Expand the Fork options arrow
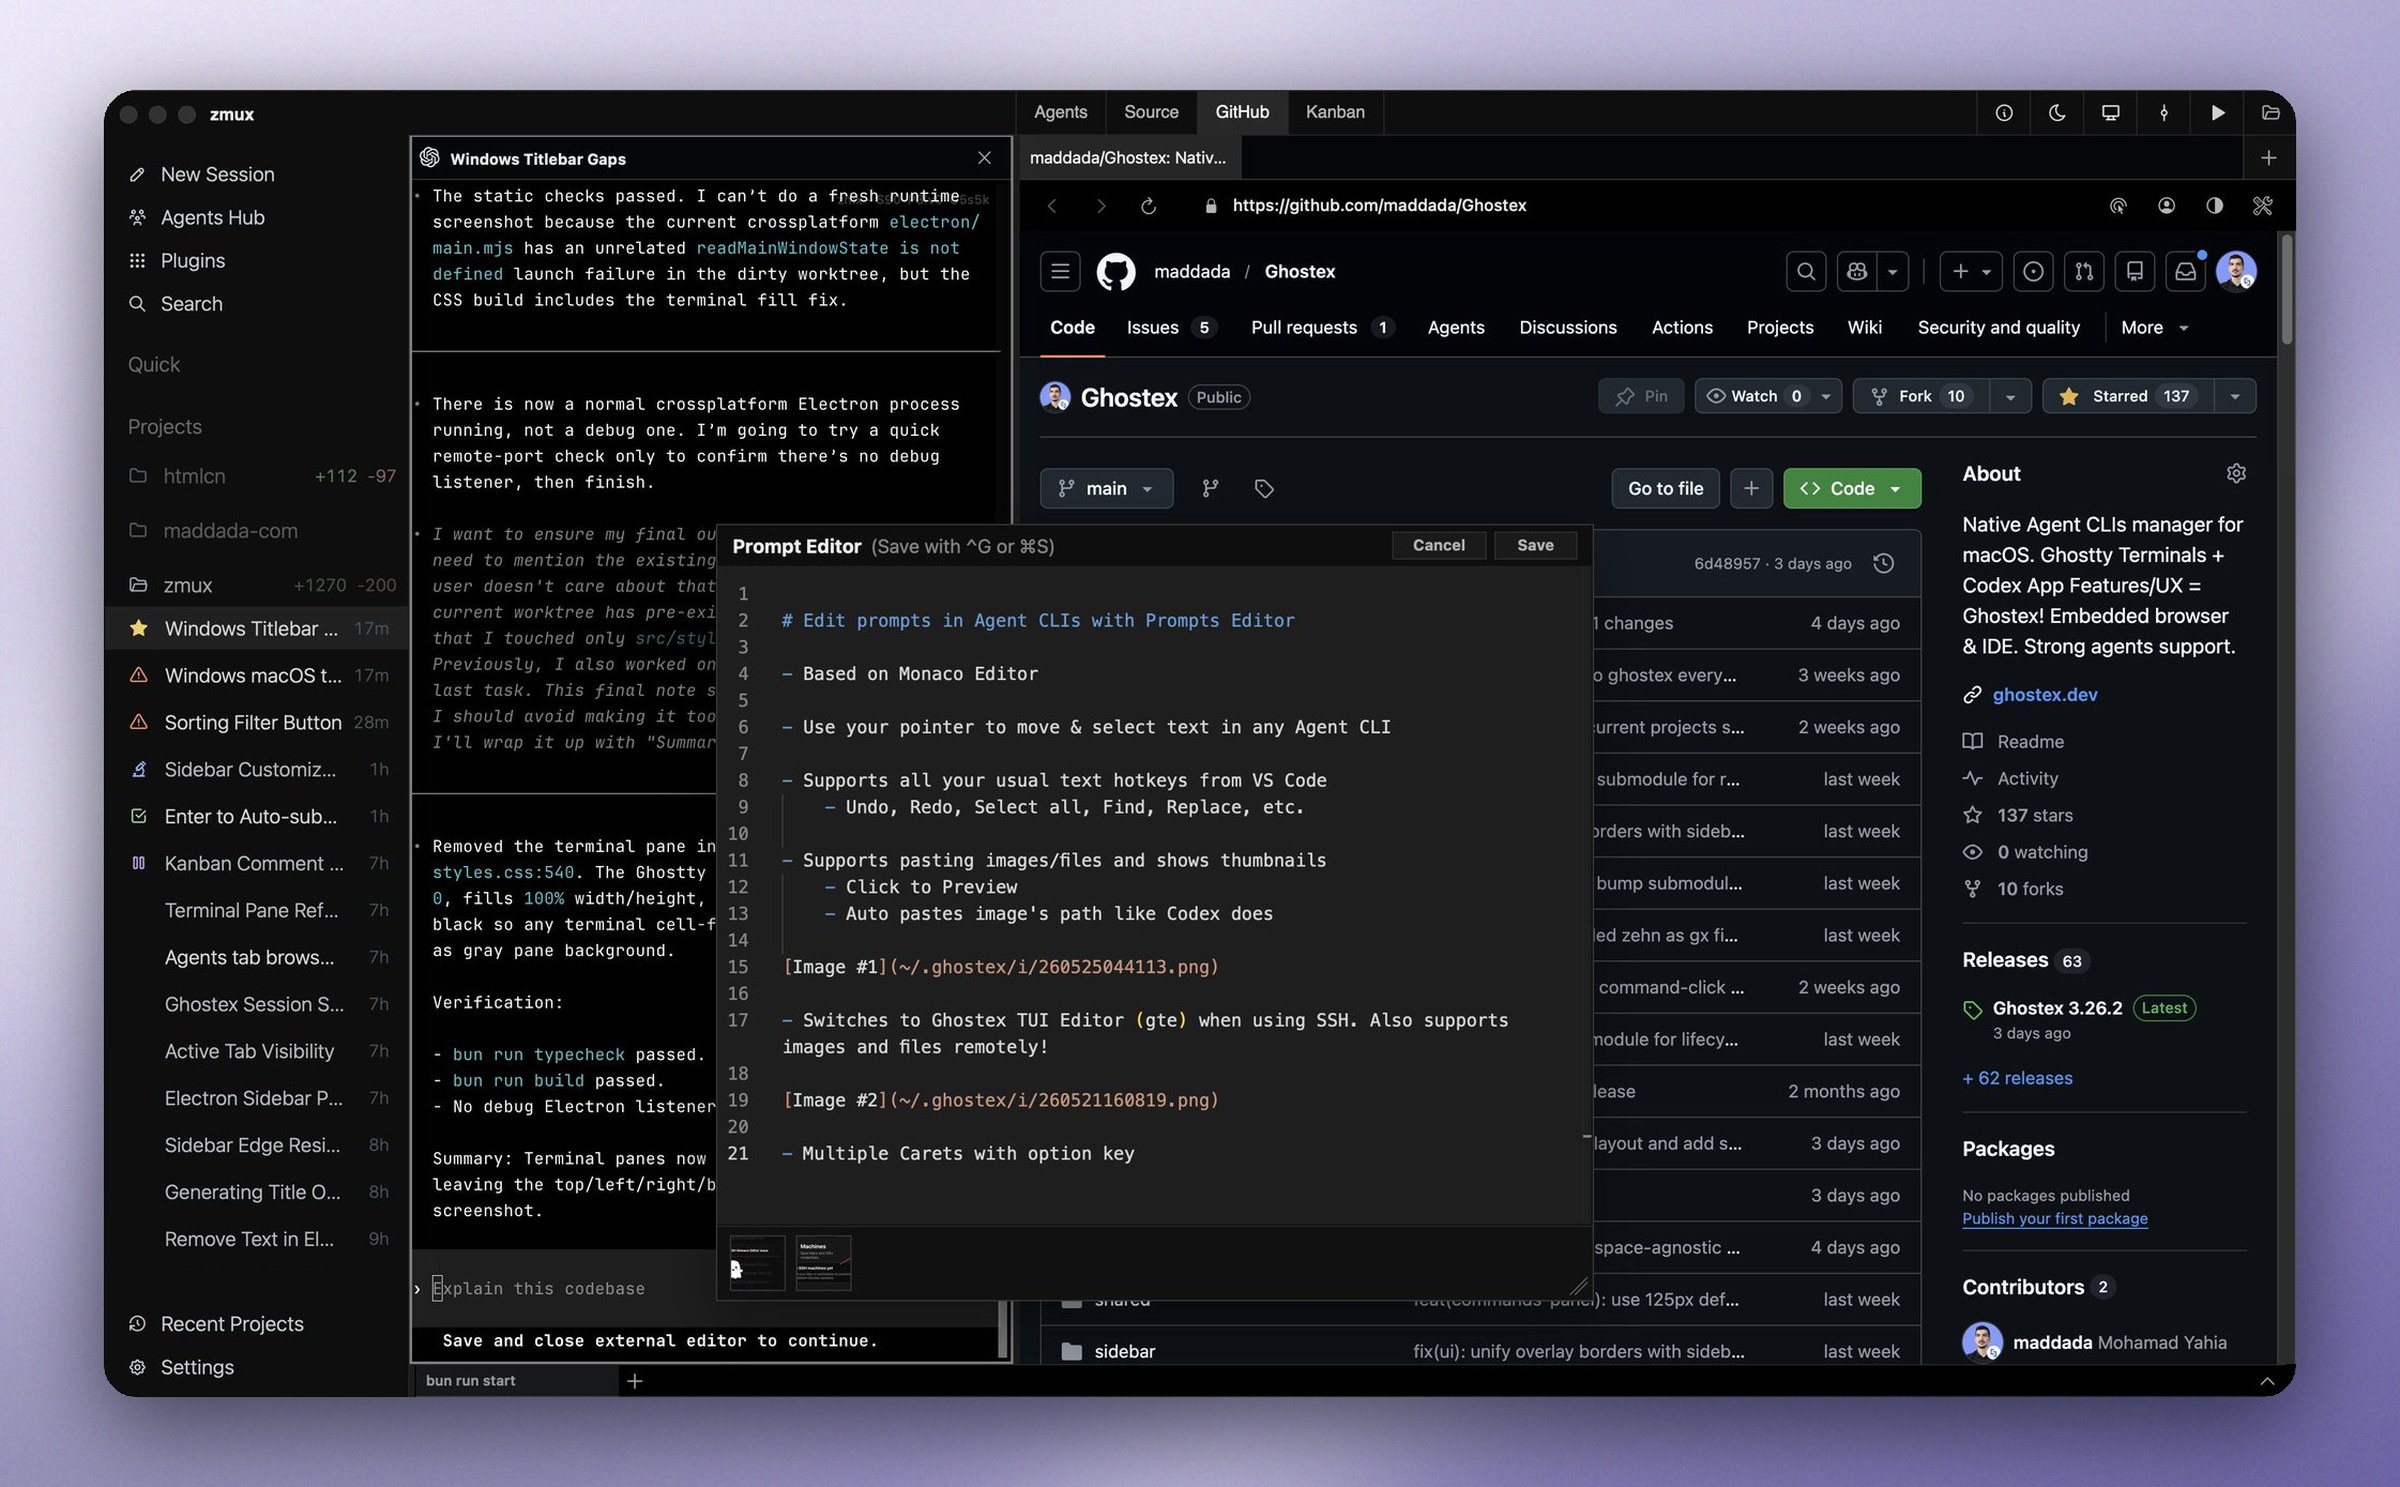This screenshot has height=1487, width=2400. (2010, 397)
